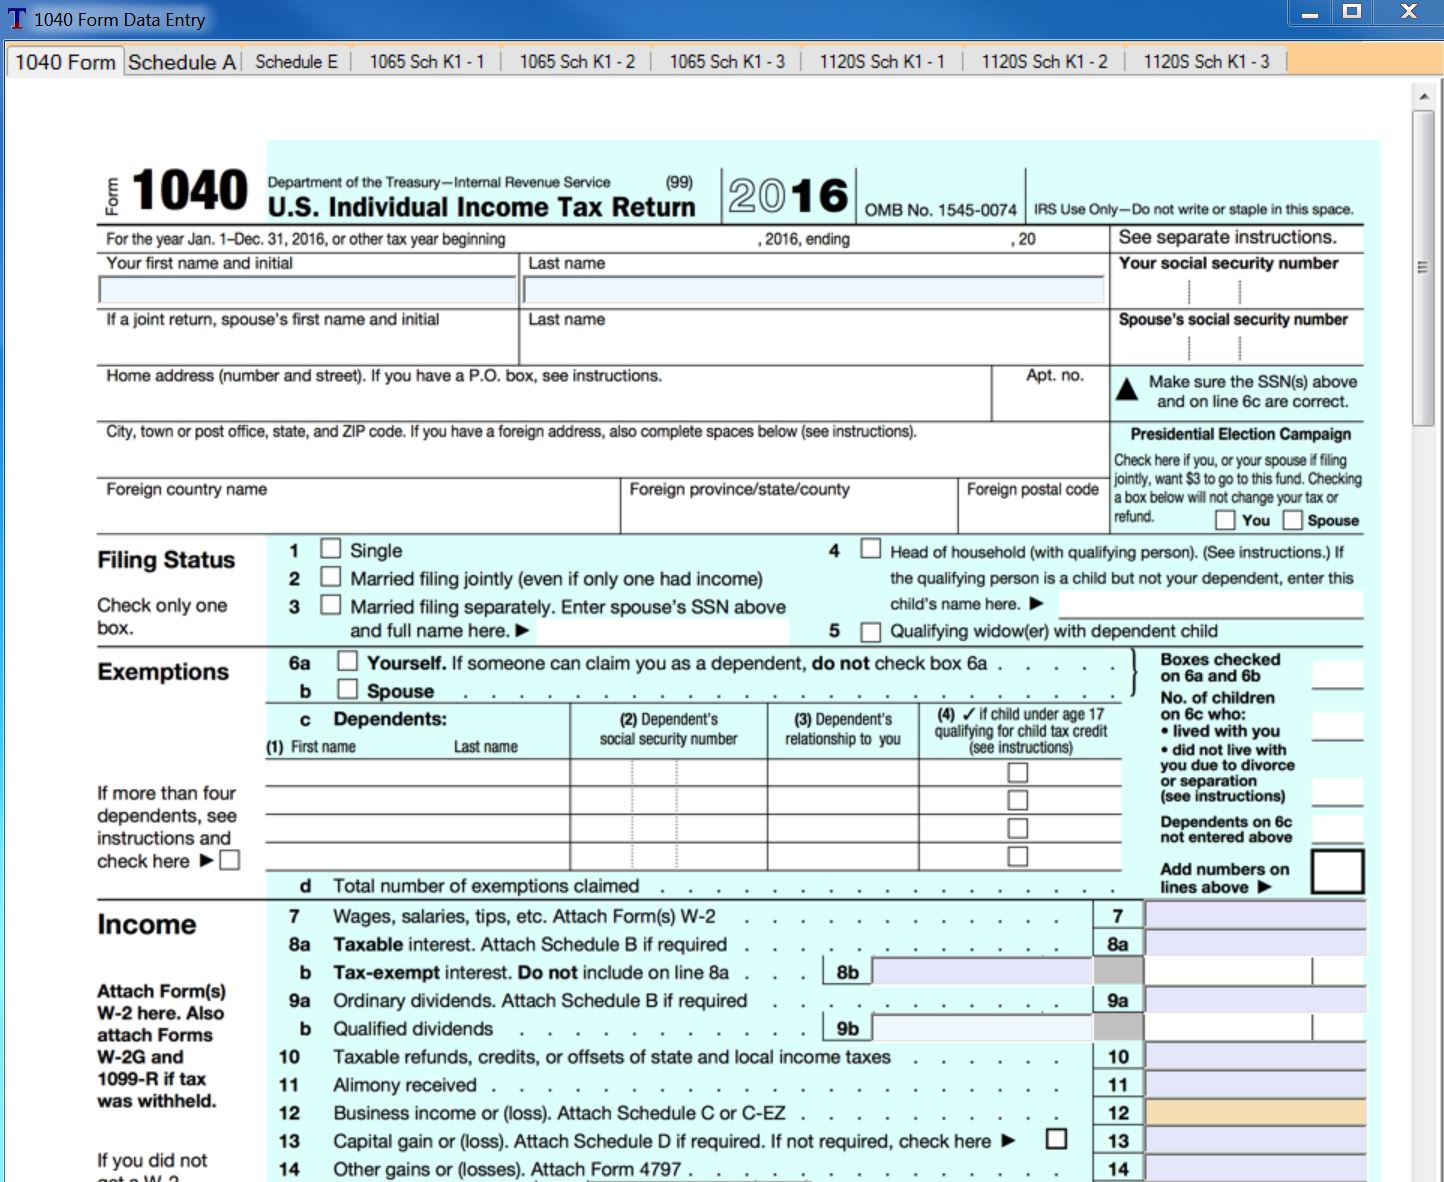Close the 1040 Form Data Entry window
The width and height of the screenshot is (1444, 1182).
(x=1409, y=13)
